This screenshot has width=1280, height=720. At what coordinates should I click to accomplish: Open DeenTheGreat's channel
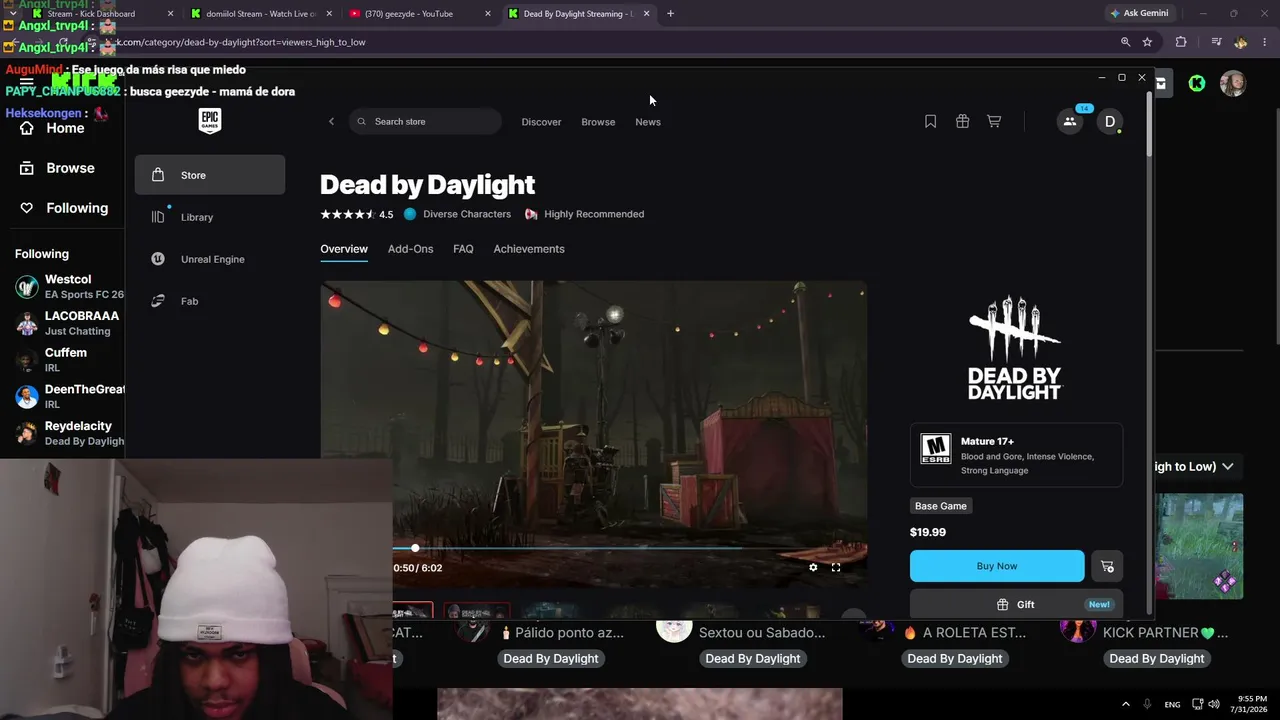(69, 396)
